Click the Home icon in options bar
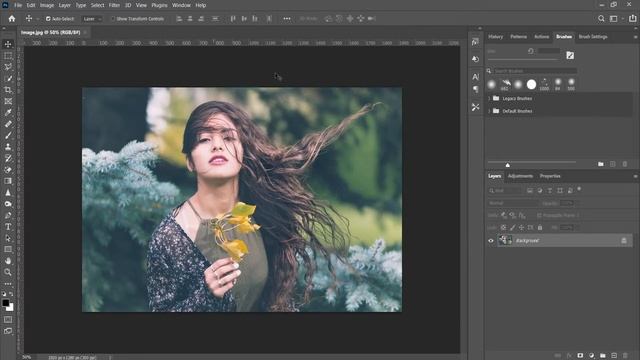This screenshot has width=640, height=360. point(12,19)
